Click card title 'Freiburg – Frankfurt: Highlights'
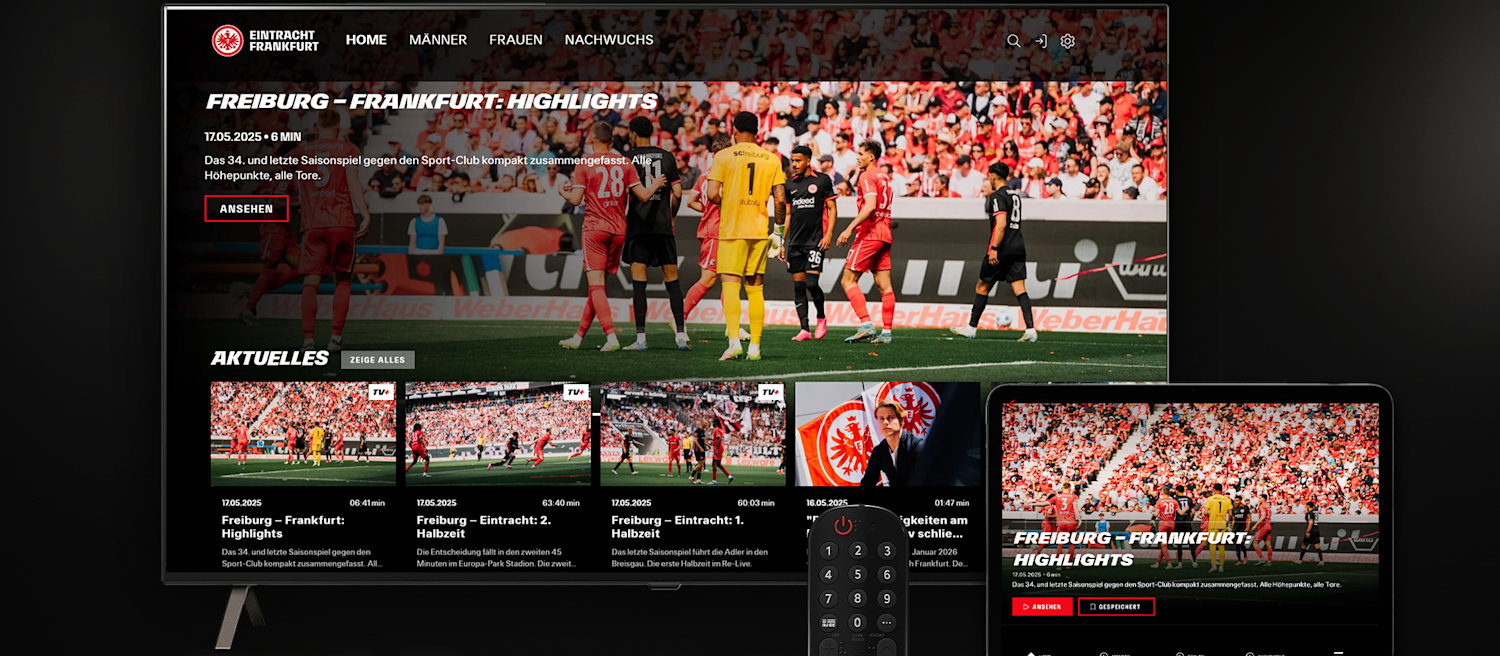Viewport: 1500px width, 656px height. coord(283,527)
